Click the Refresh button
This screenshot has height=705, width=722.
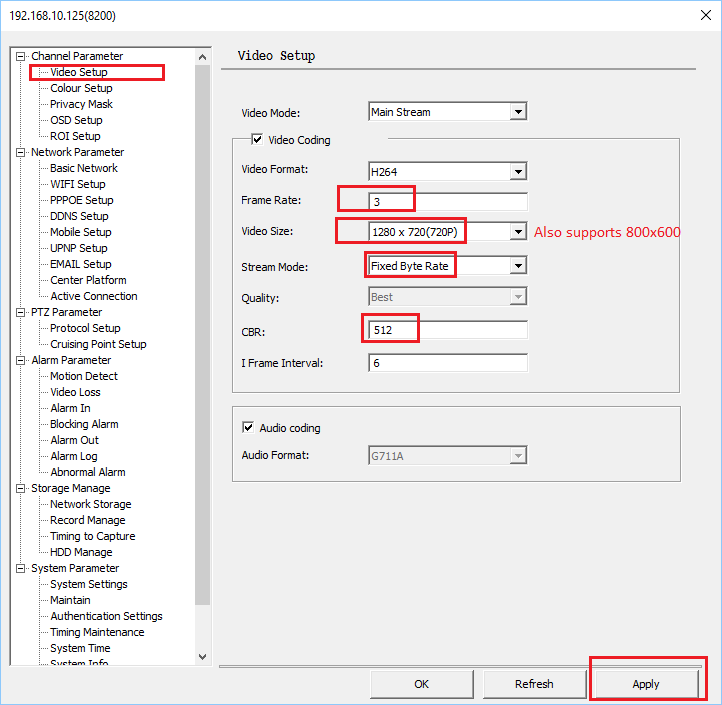[534, 684]
